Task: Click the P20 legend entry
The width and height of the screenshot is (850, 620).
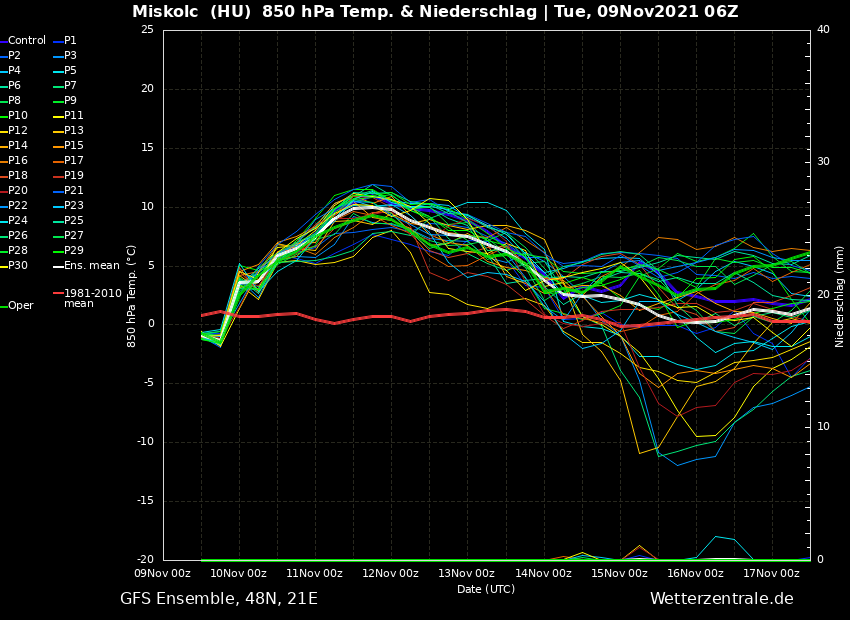Action: coord(18,191)
